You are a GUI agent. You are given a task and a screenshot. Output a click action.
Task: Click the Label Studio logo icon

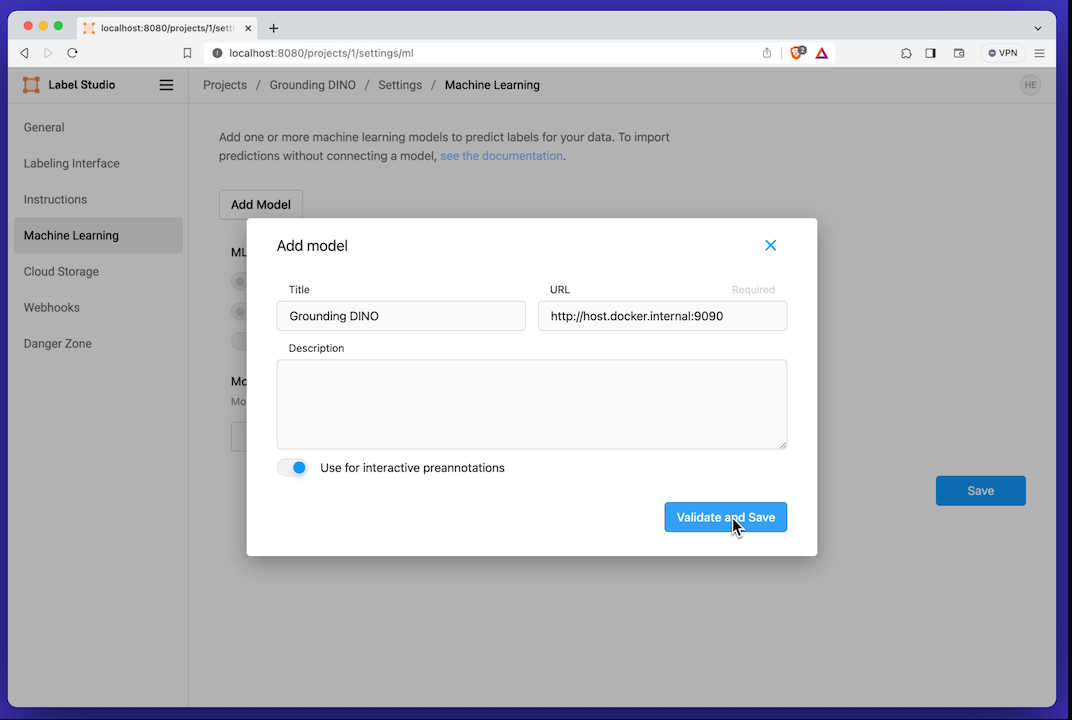tap(31, 85)
